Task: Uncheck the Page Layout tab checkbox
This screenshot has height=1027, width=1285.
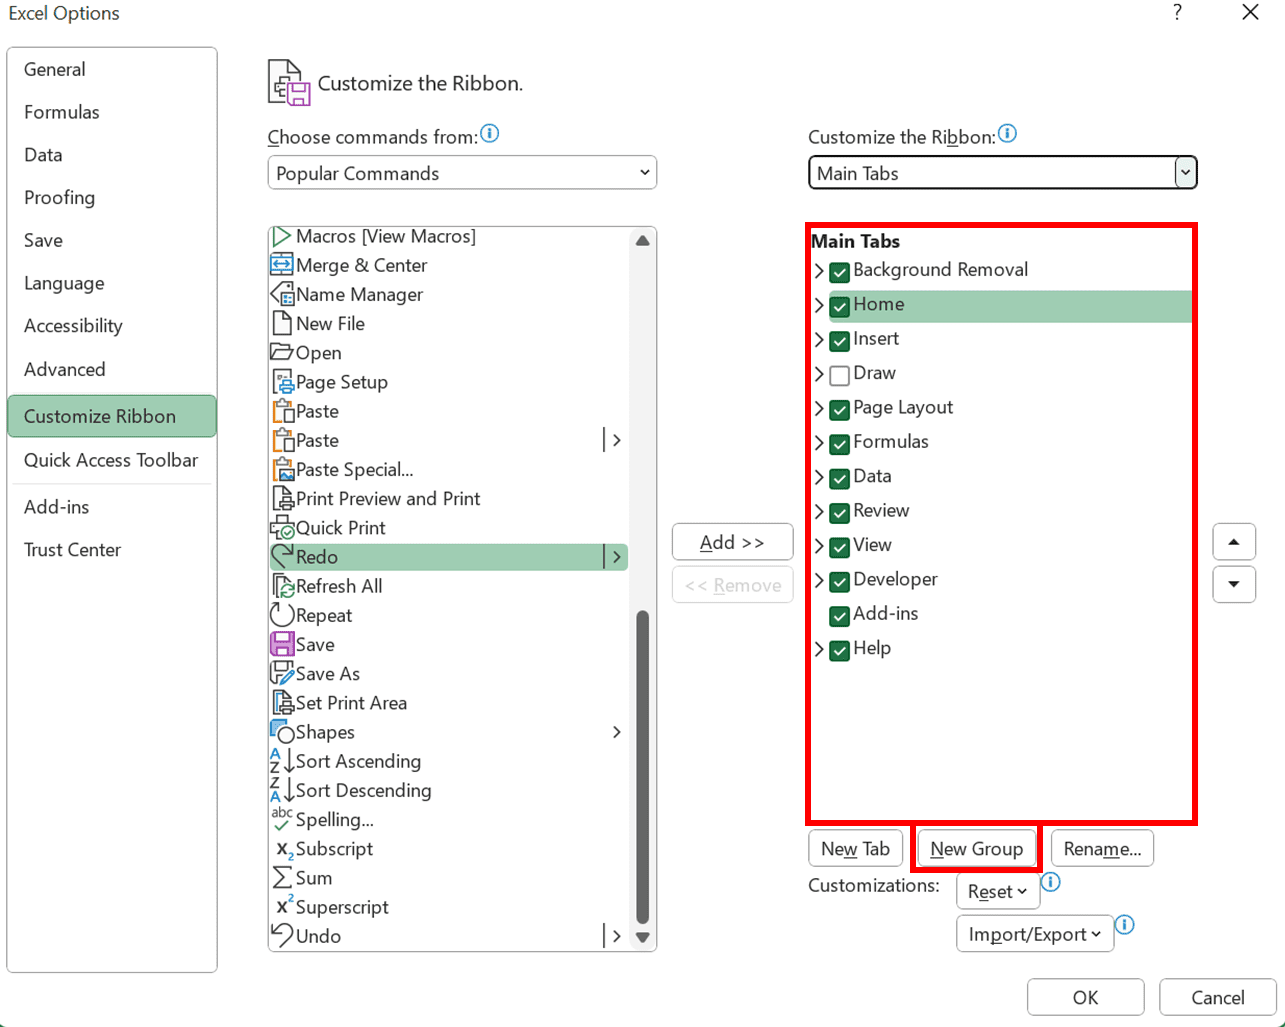Action: (839, 409)
